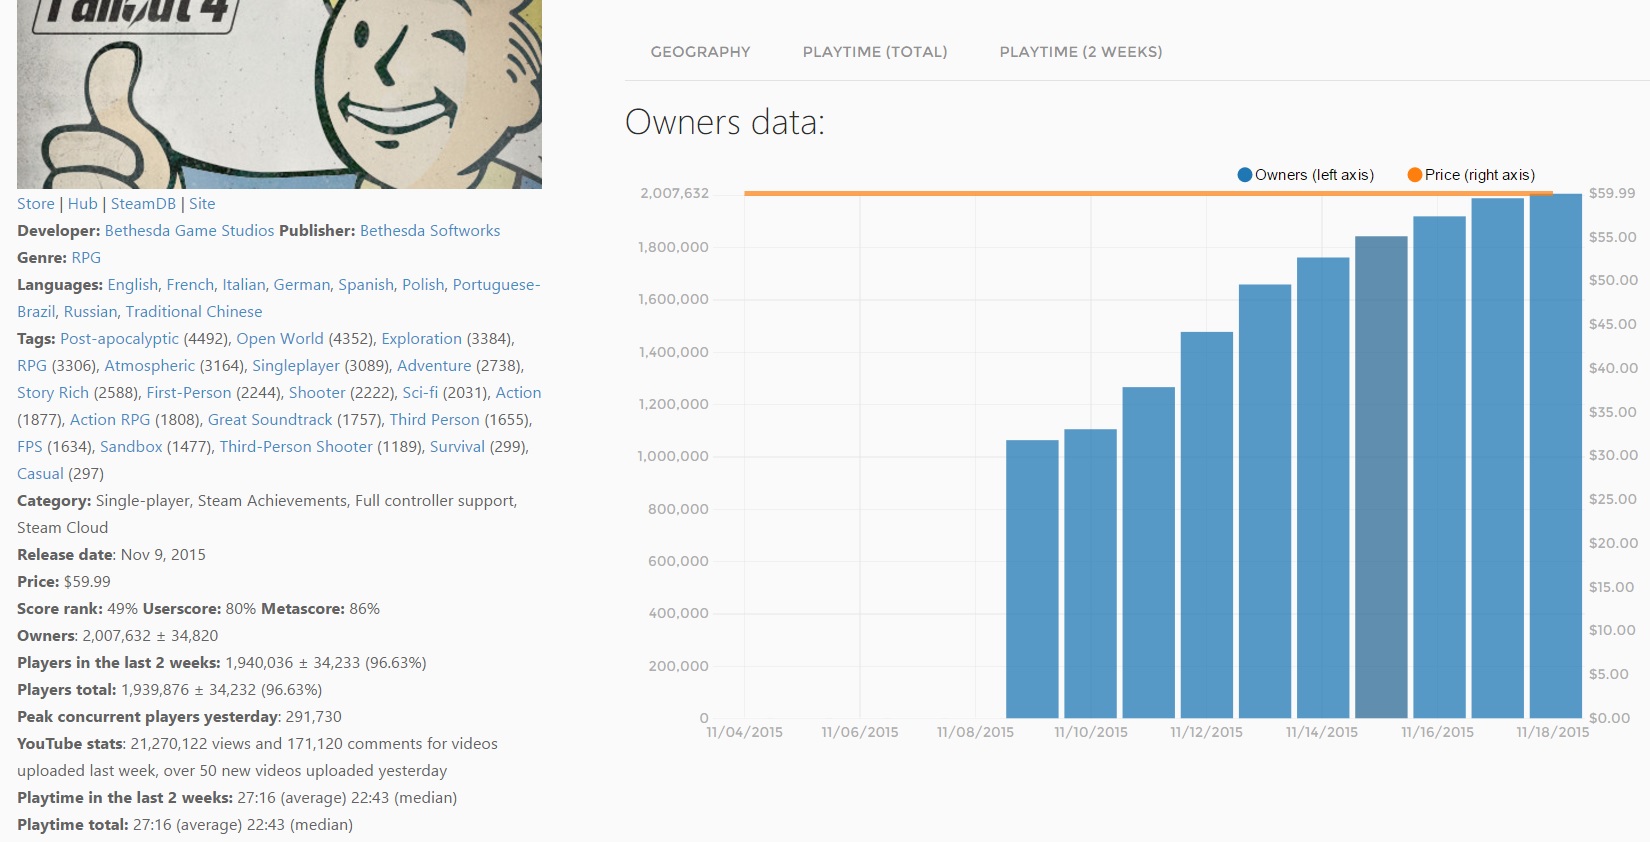Open the Post-apocalyptic tag

[x=119, y=339]
